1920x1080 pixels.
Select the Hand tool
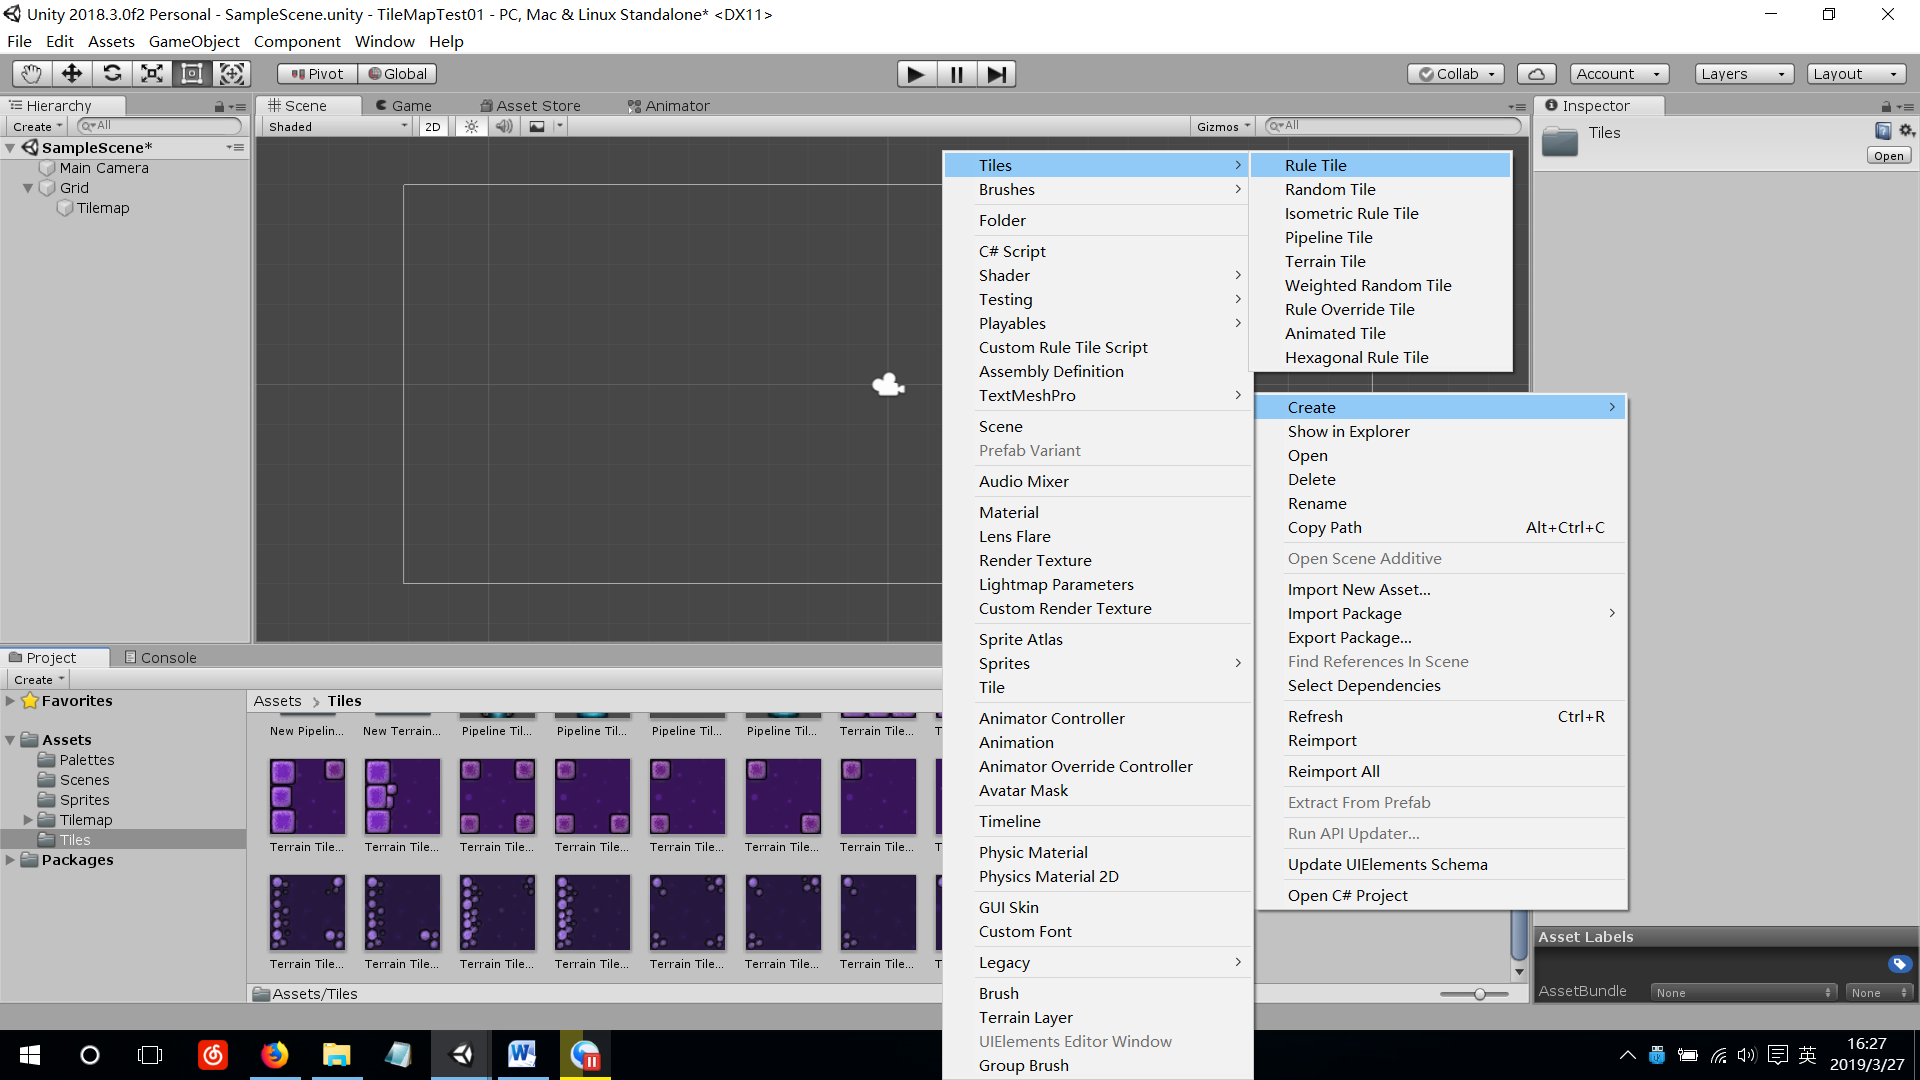32,74
